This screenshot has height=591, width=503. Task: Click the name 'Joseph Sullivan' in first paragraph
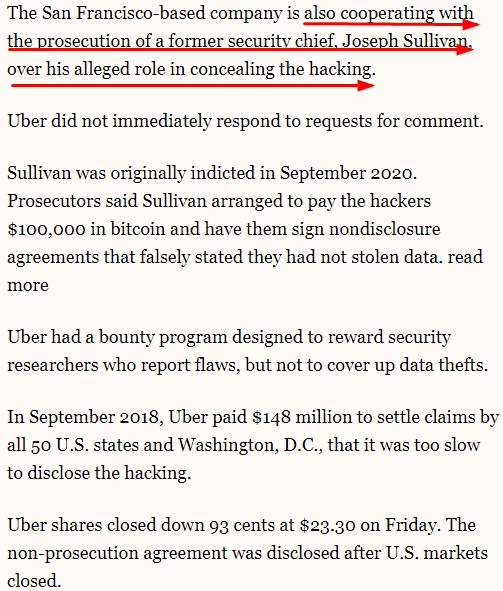point(407,41)
